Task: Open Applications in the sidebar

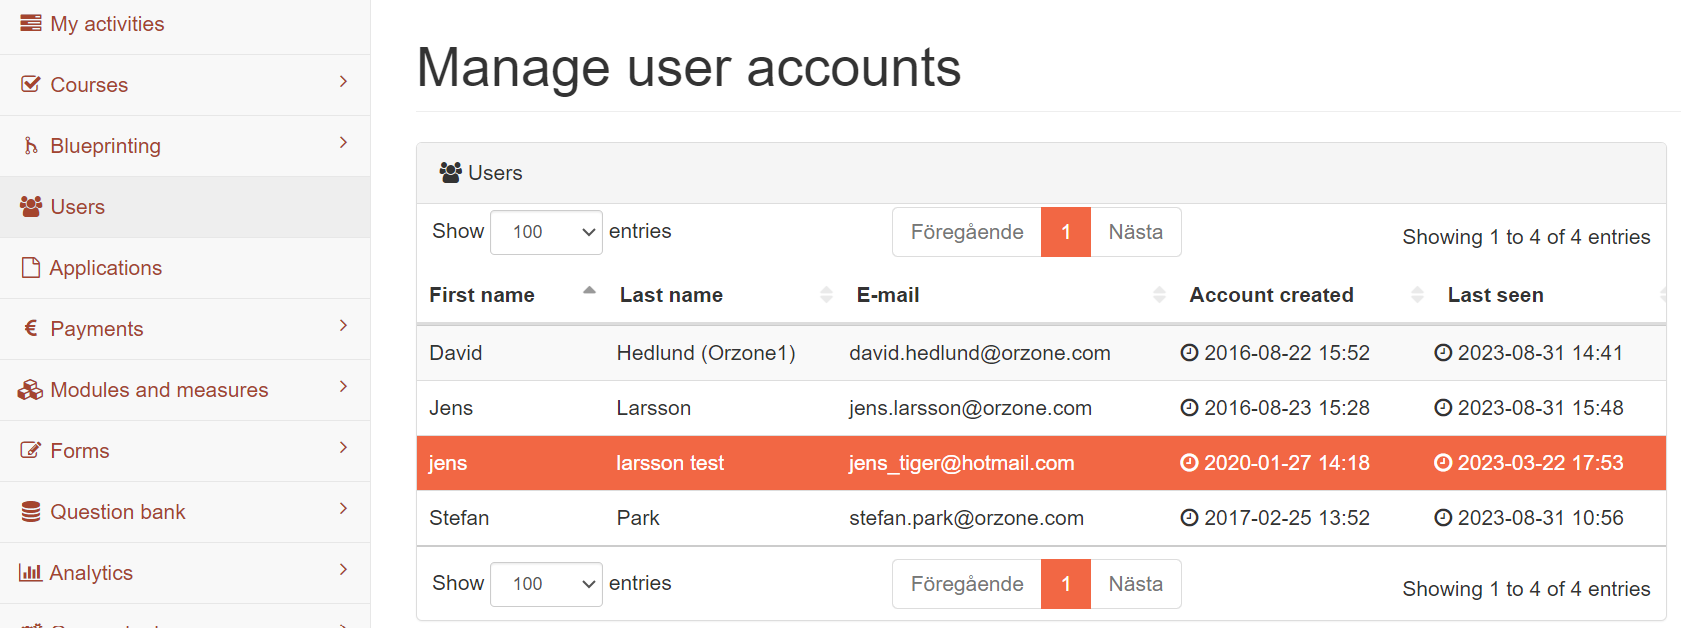Action: [185, 268]
